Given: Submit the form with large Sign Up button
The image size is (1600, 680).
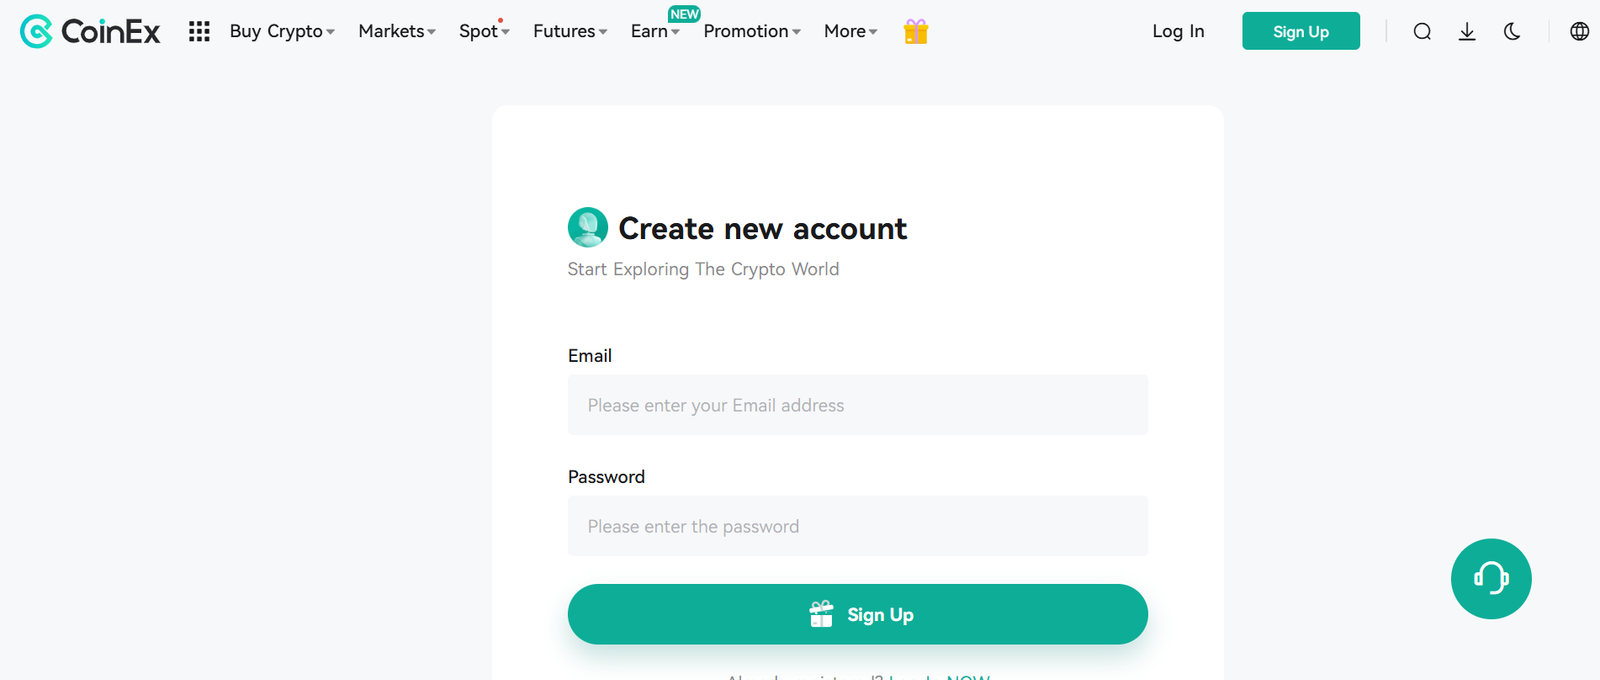Looking at the screenshot, I should (857, 614).
